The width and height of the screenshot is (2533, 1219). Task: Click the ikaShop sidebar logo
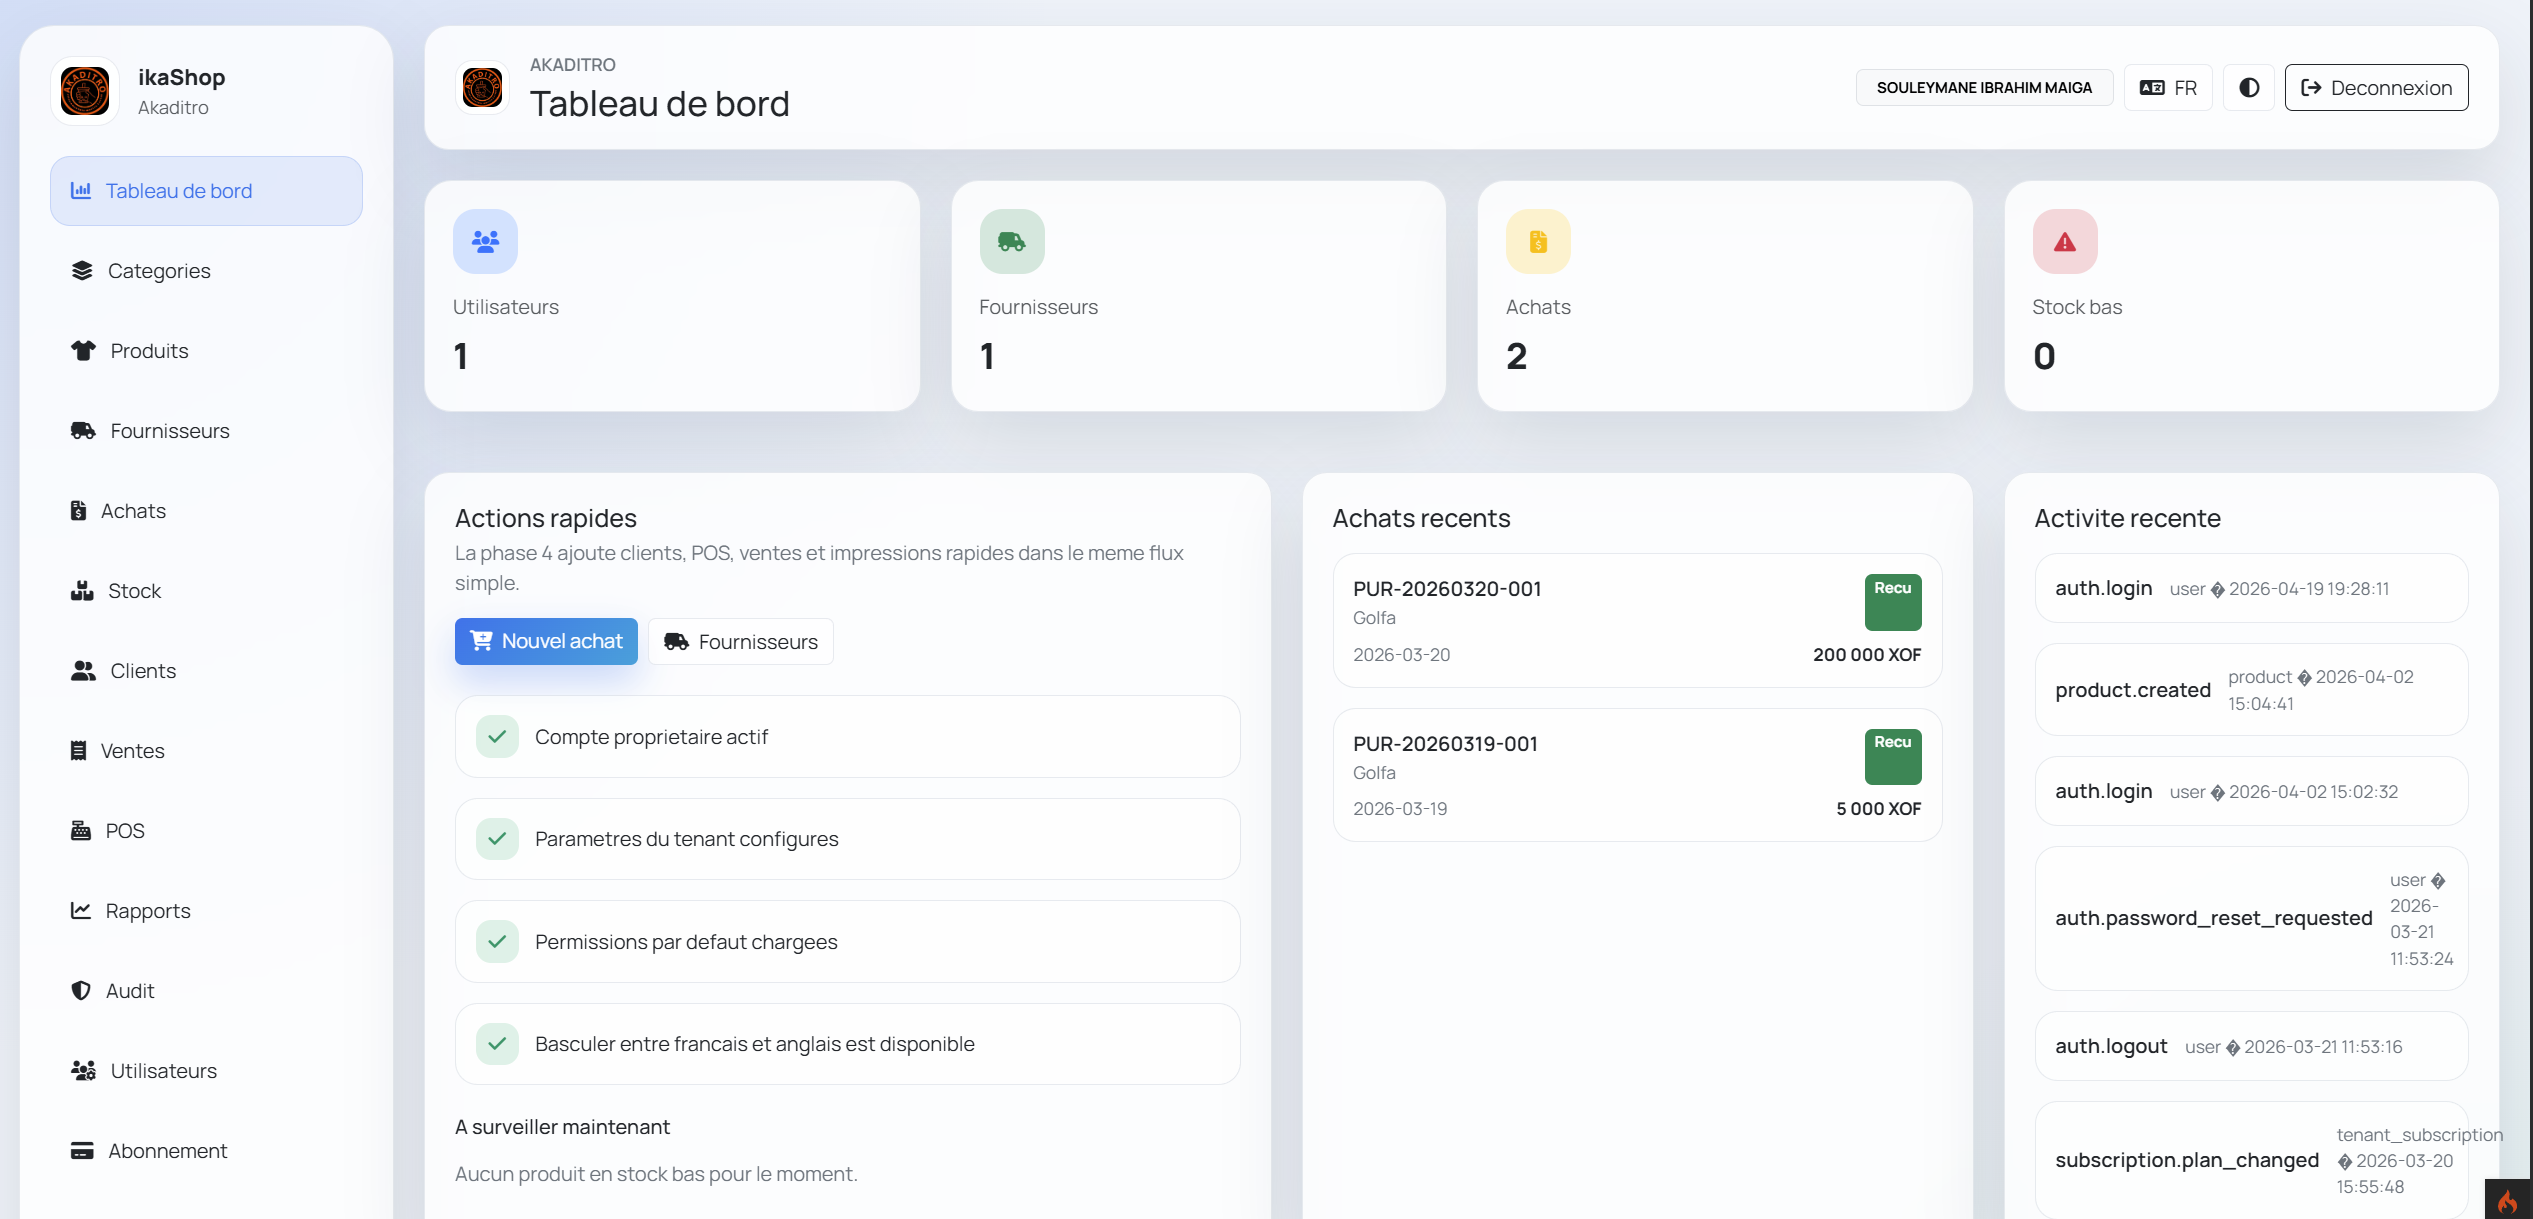tap(85, 91)
